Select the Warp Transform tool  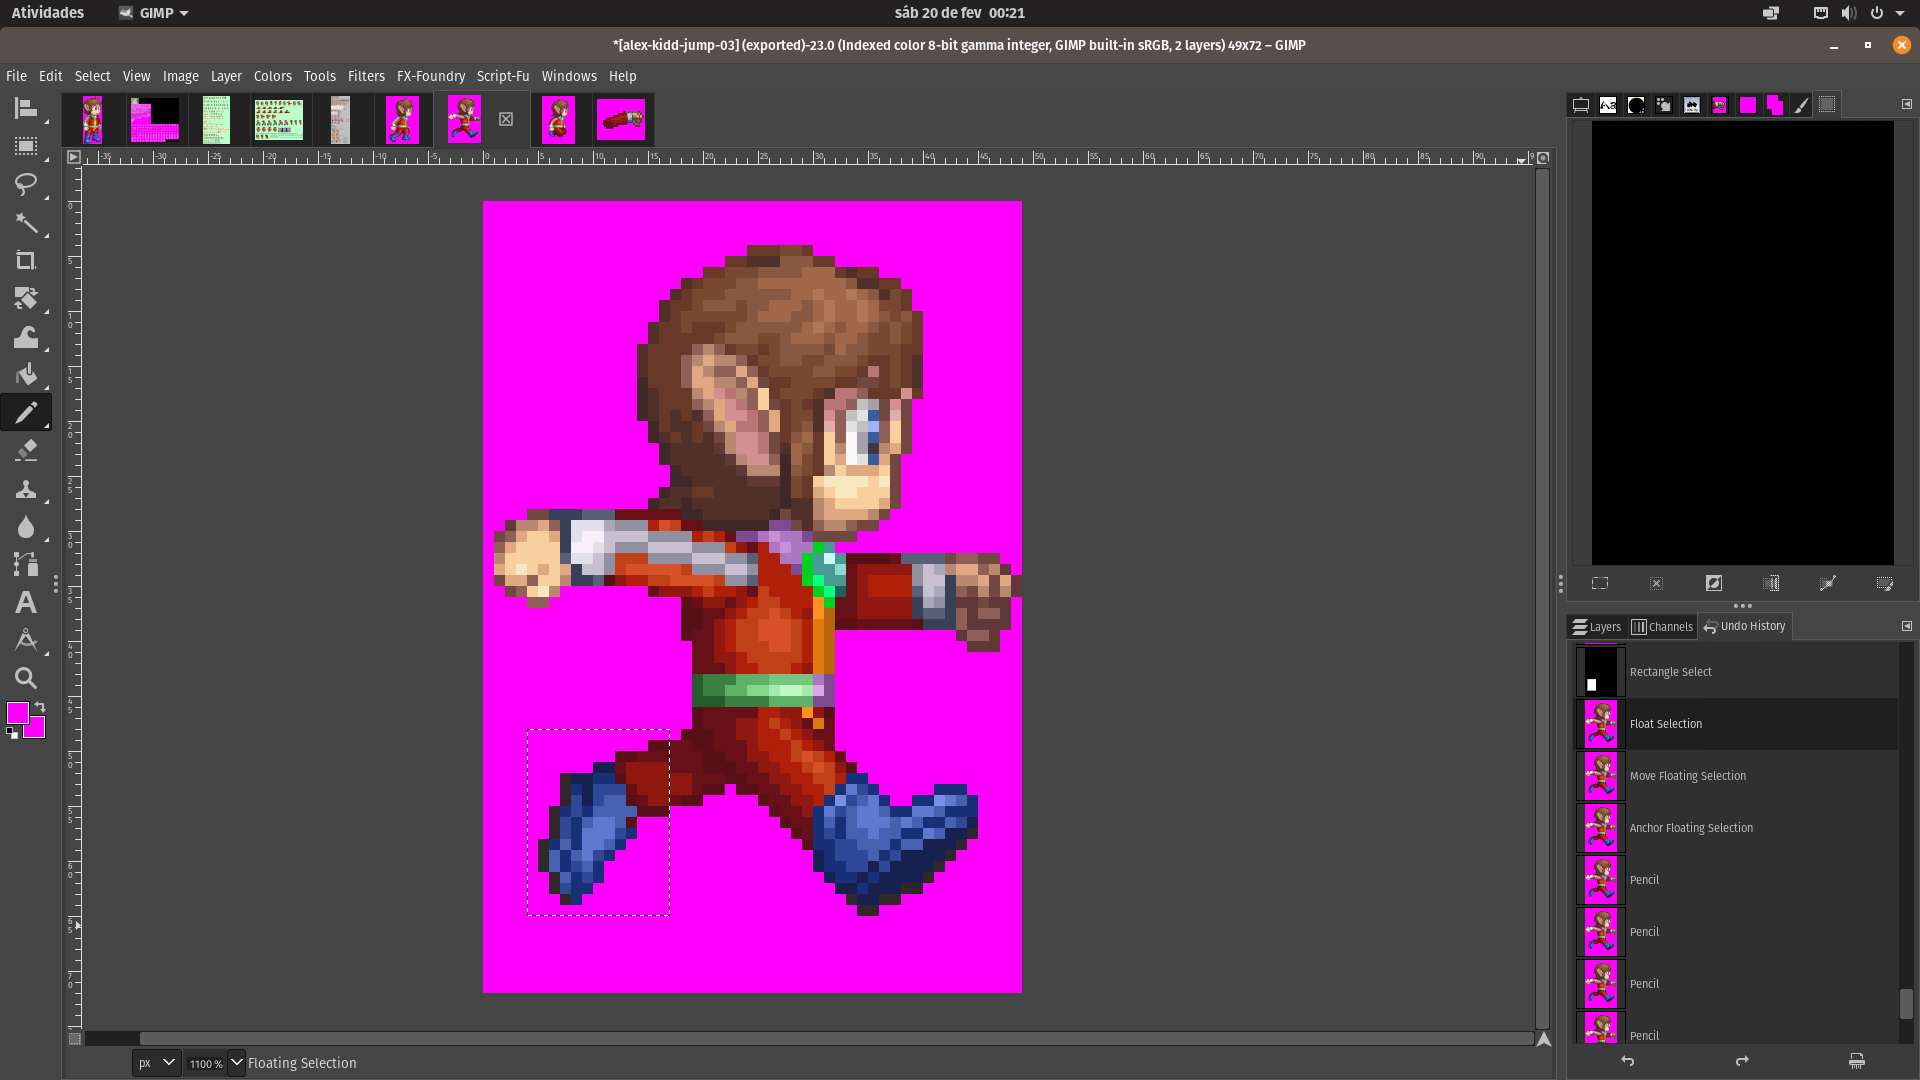[26, 336]
